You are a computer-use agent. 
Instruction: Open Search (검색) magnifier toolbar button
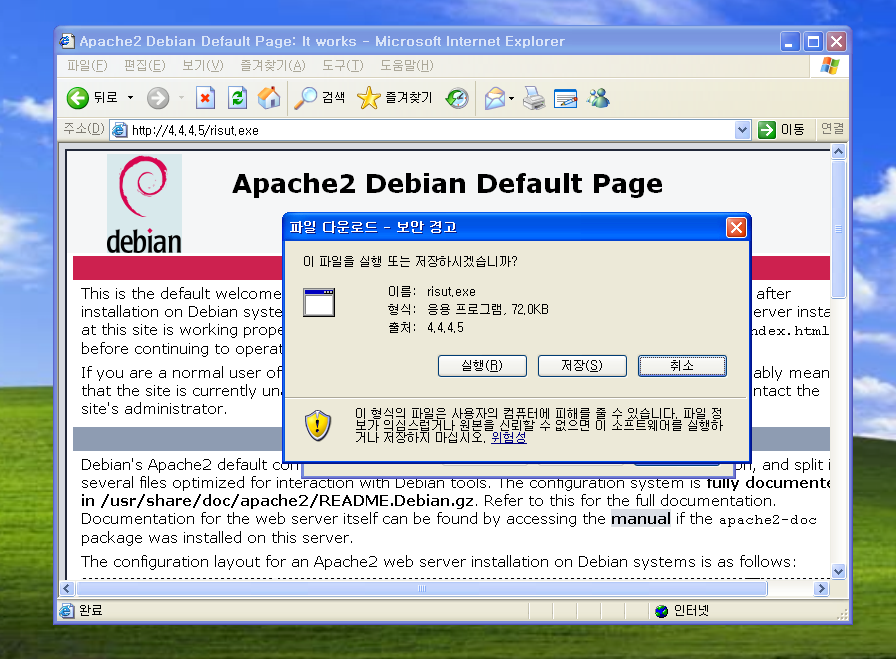pos(320,98)
